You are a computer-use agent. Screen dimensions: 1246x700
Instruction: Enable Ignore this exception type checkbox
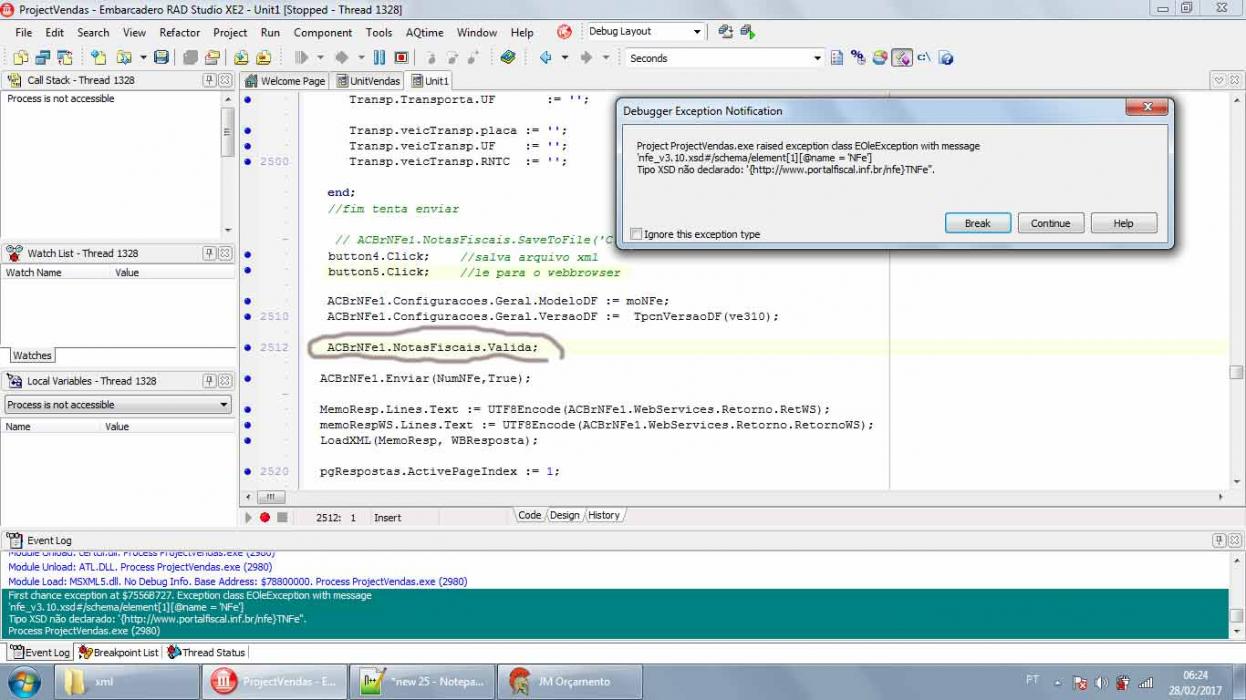pyautogui.click(x=636, y=234)
